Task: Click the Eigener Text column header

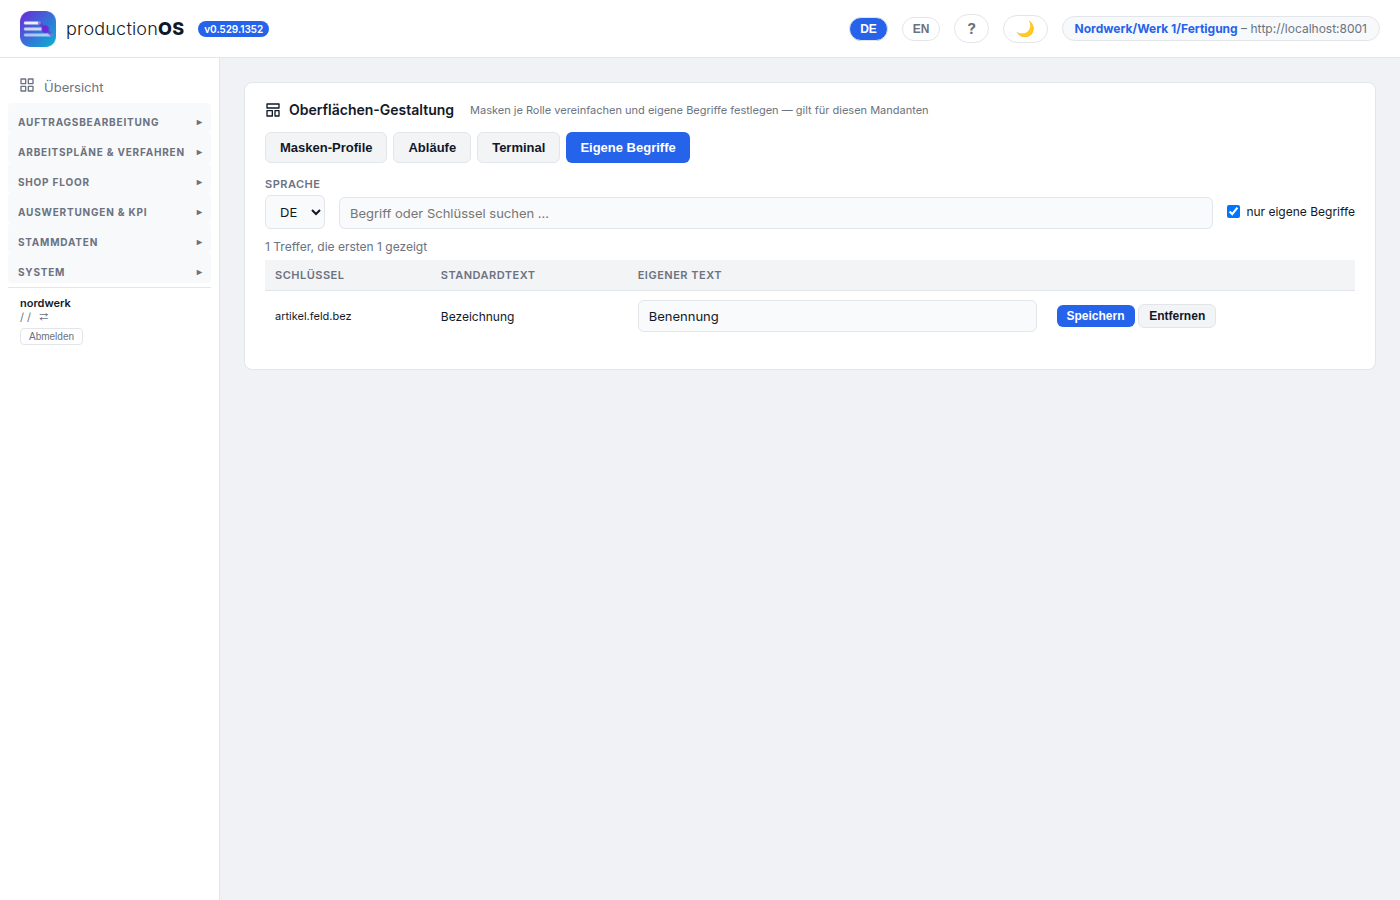Action: (679, 275)
